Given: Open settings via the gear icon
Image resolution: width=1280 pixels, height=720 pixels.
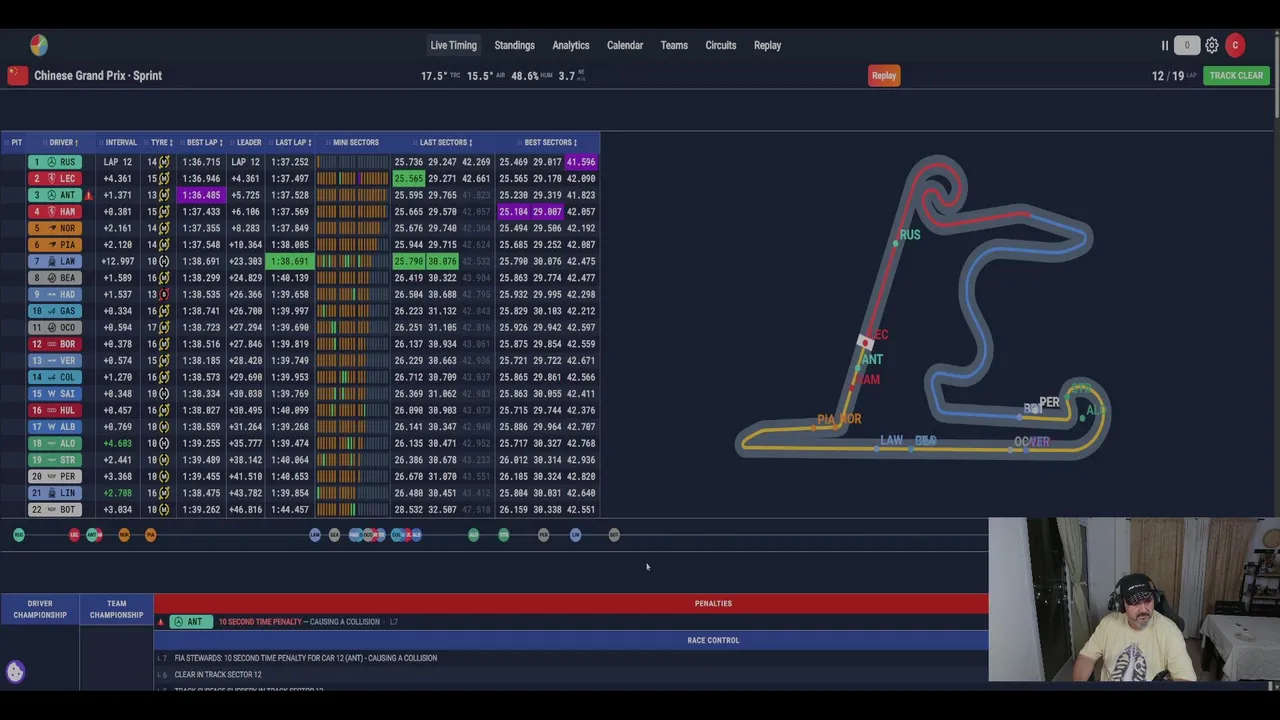Looking at the screenshot, I should click(x=1212, y=45).
